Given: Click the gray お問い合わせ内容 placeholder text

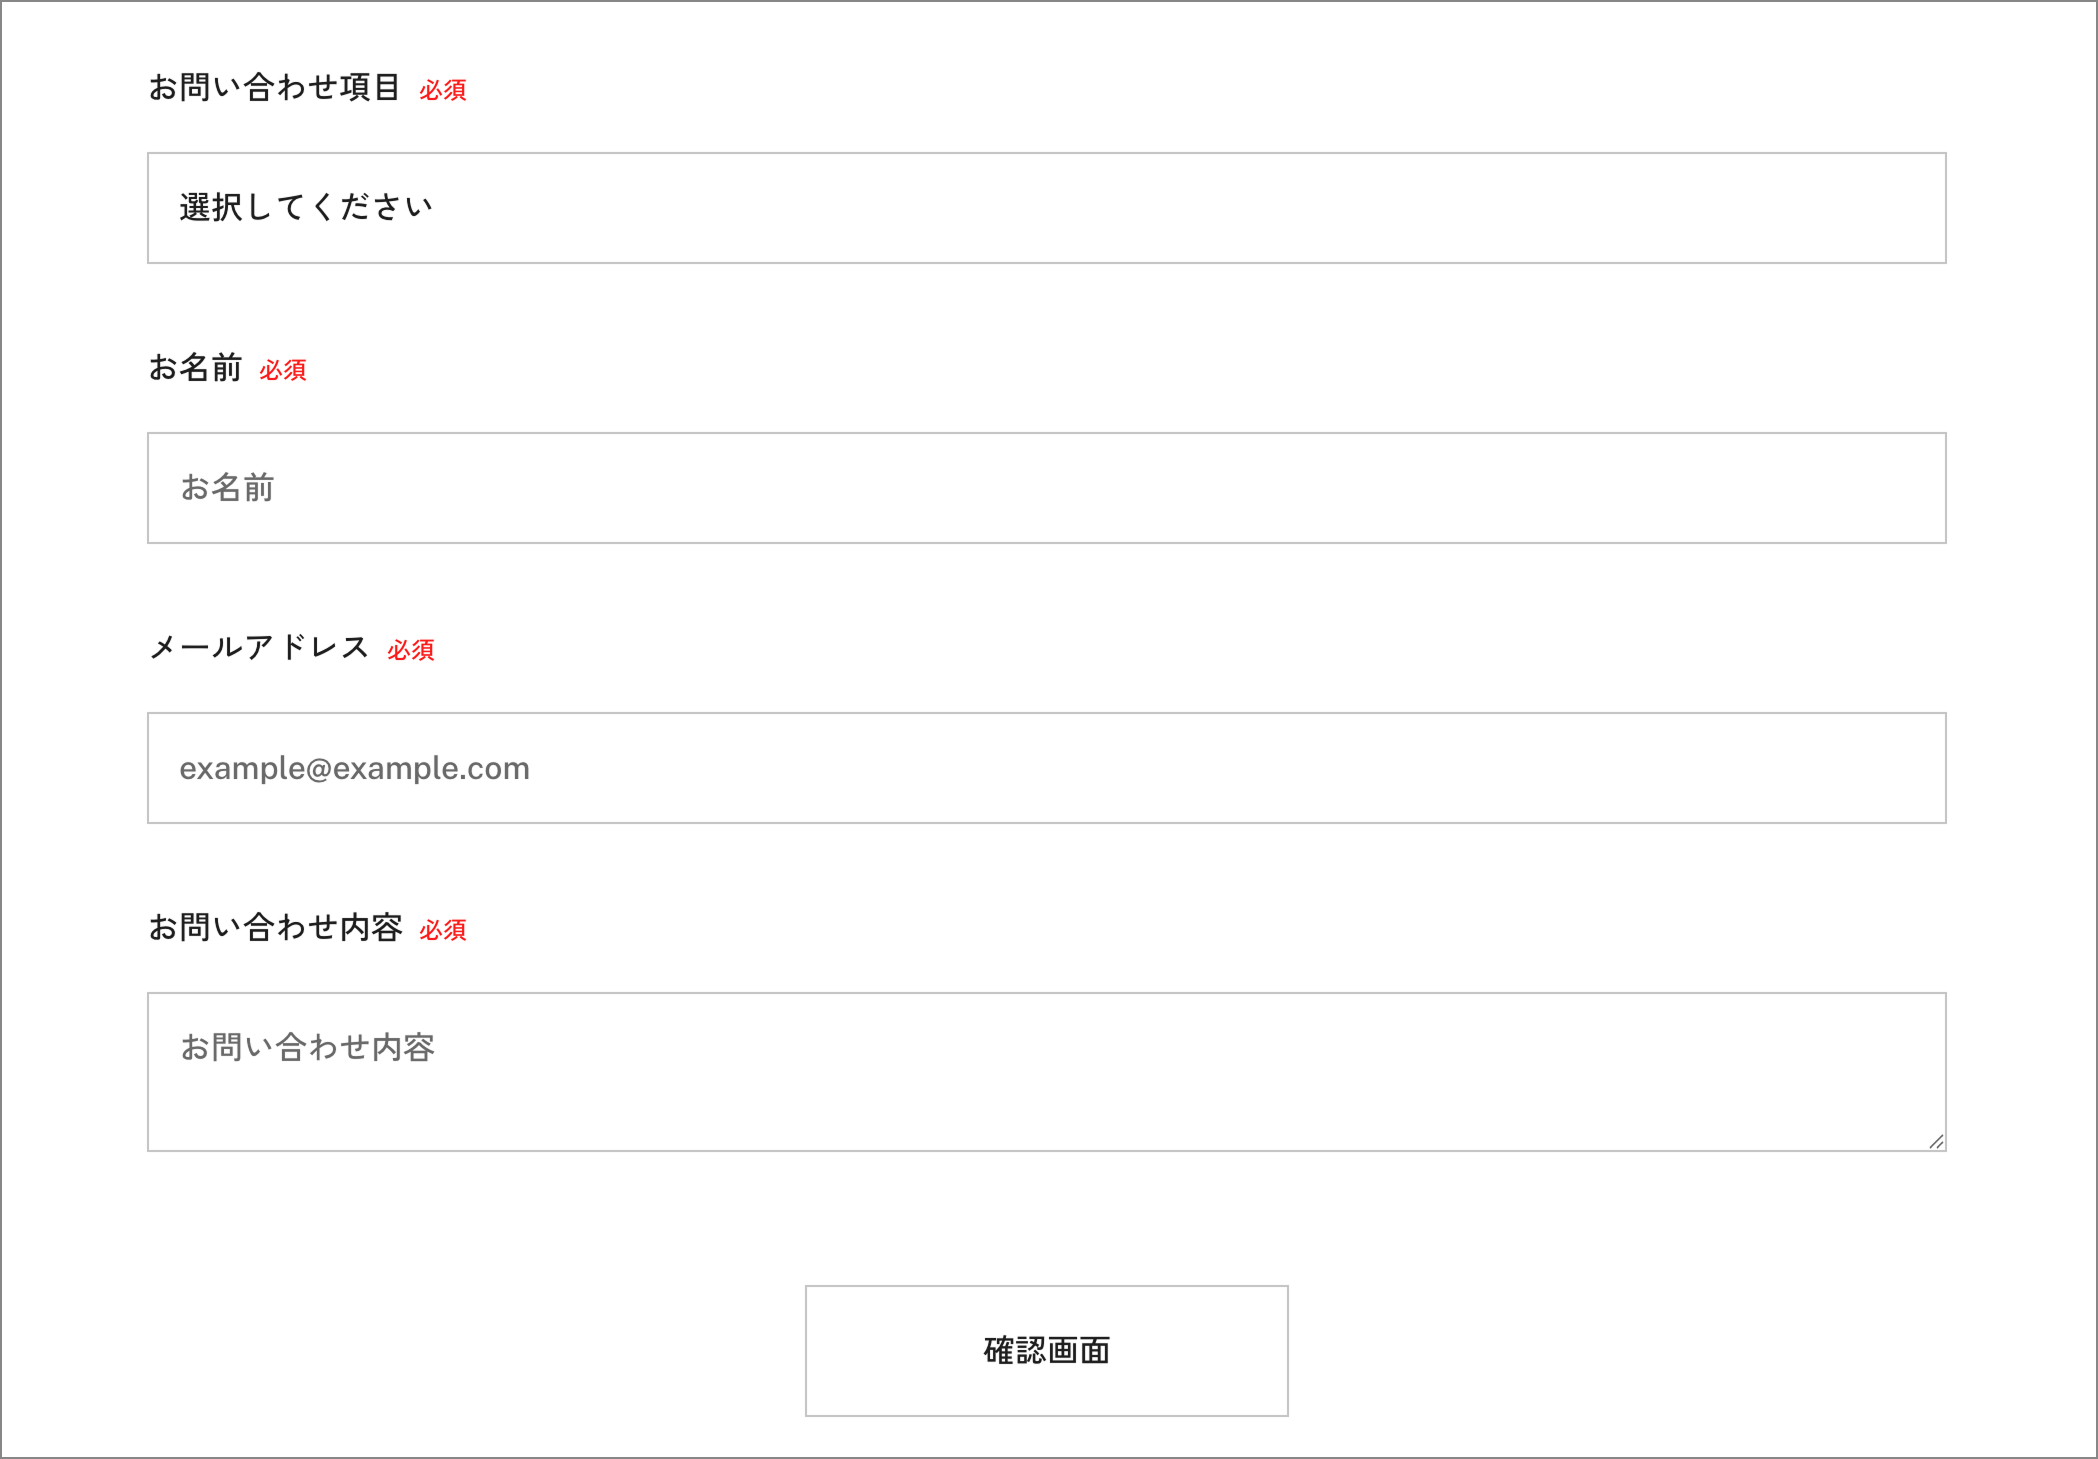Looking at the screenshot, I should 307,1047.
